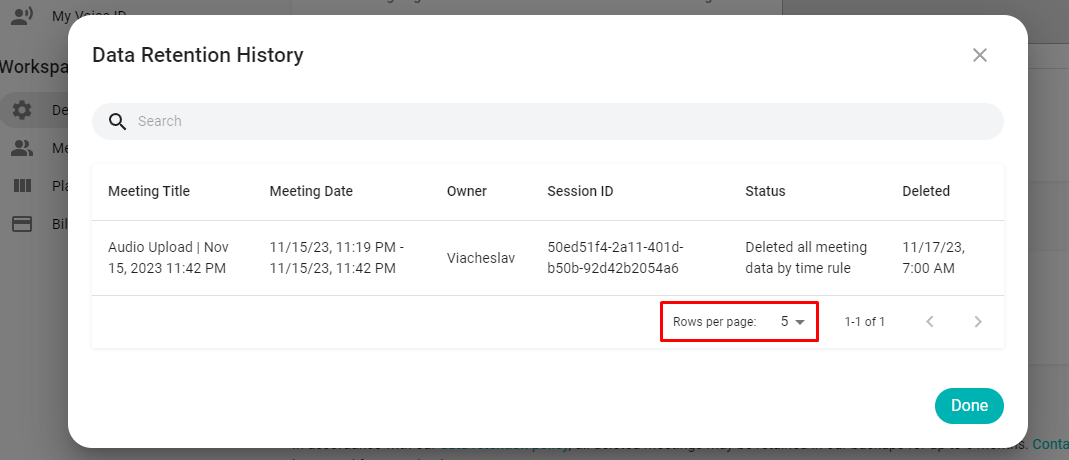Select the members people icon in sidebar

click(22, 148)
